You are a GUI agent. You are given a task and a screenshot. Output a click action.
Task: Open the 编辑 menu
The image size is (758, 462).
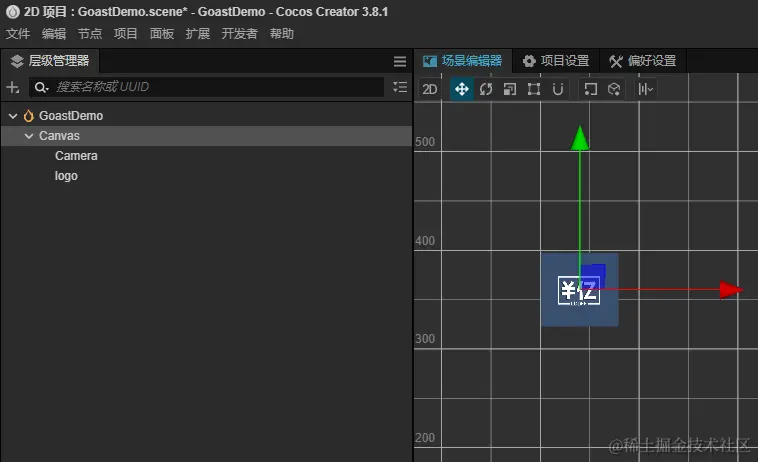[54, 33]
